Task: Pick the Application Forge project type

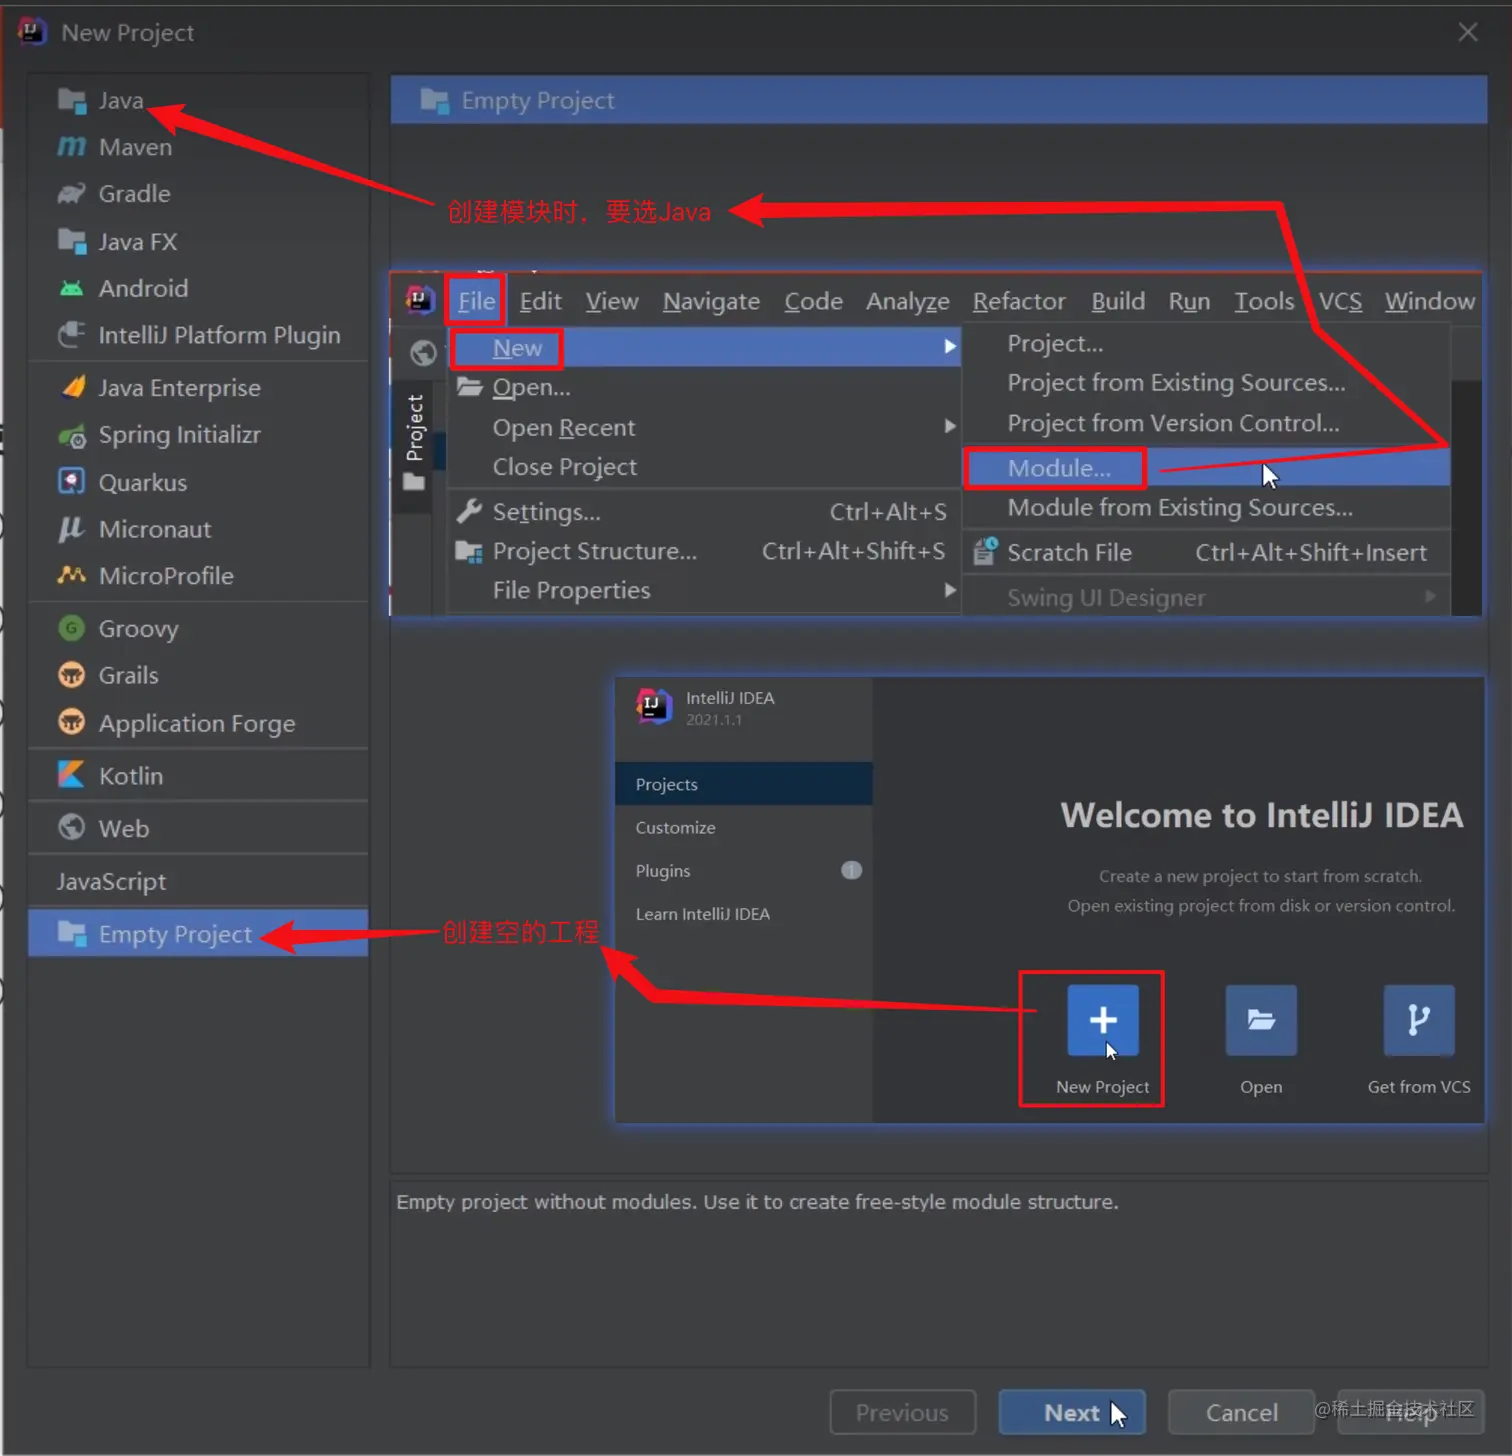Action: point(199,723)
